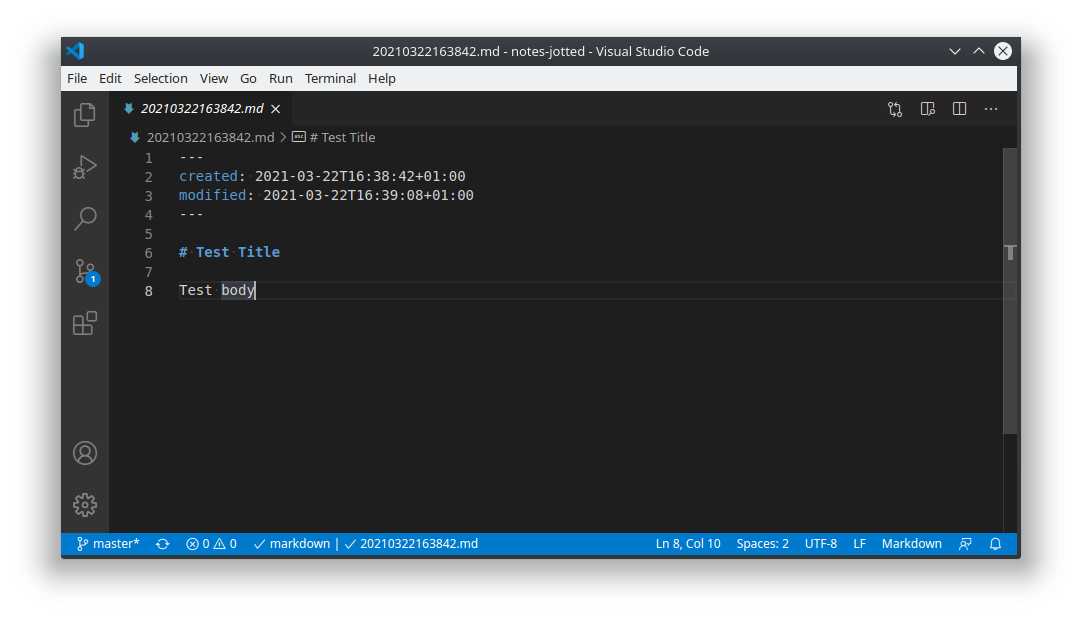This screenshot has height=620, width=1082.
Task: Open More Actions with the ellipsis
Action: (x=991, y=109)
